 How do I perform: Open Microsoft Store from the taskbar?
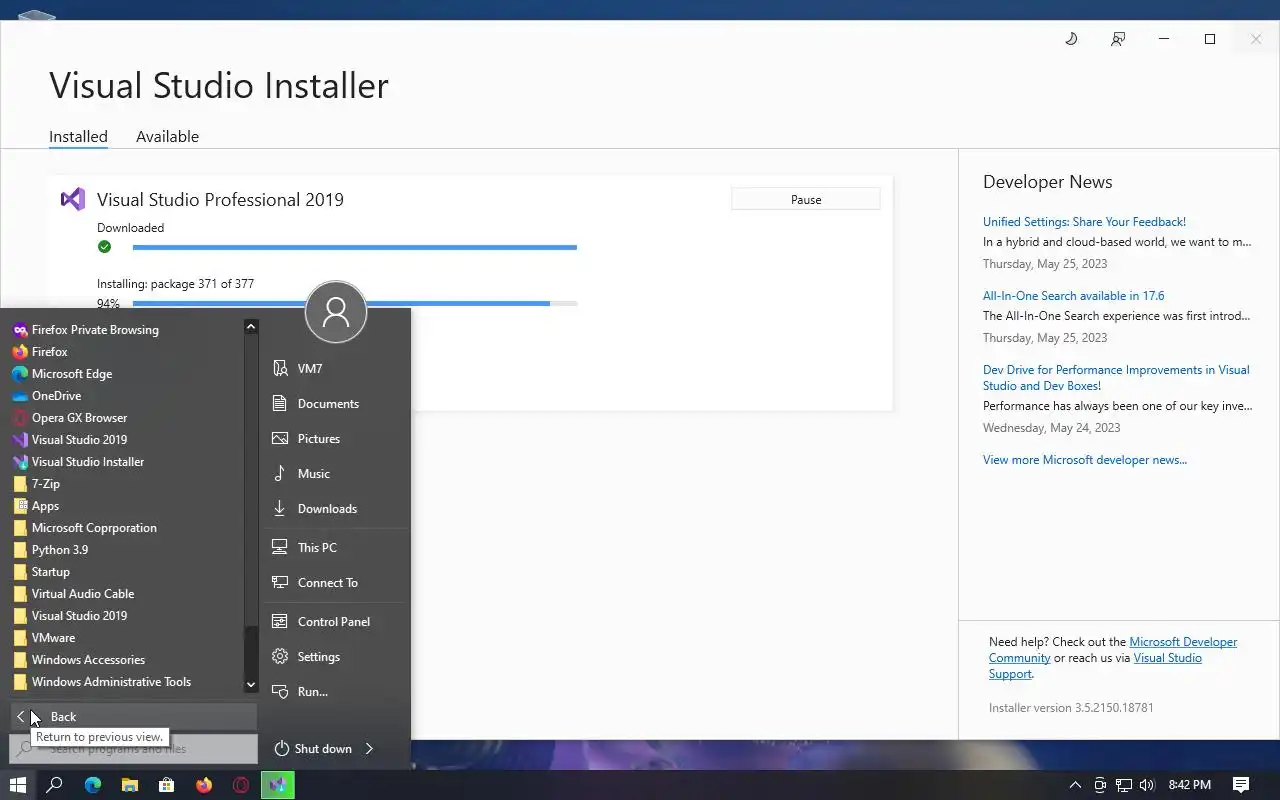[166, 785]
